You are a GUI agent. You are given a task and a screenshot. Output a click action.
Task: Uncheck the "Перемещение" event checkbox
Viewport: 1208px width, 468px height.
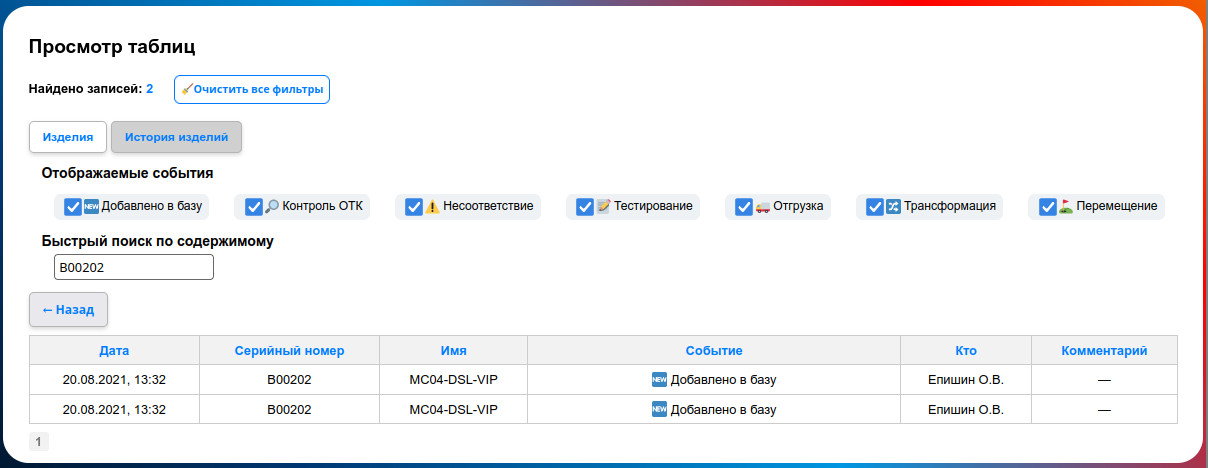1048,207
